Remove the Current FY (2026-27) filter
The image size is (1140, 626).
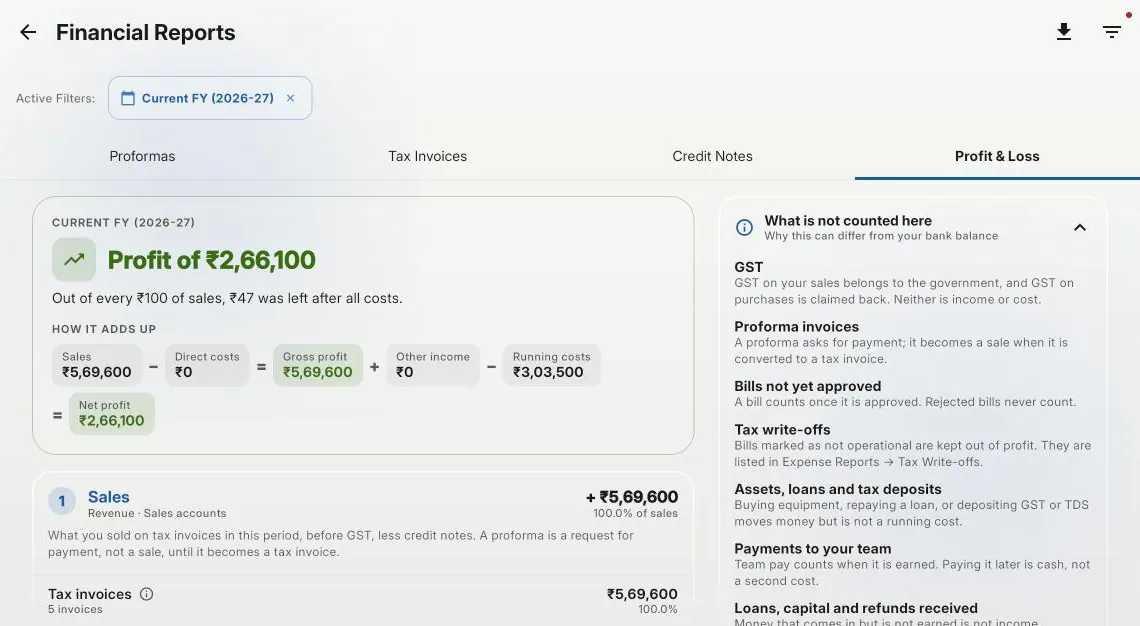click(290, 98)
